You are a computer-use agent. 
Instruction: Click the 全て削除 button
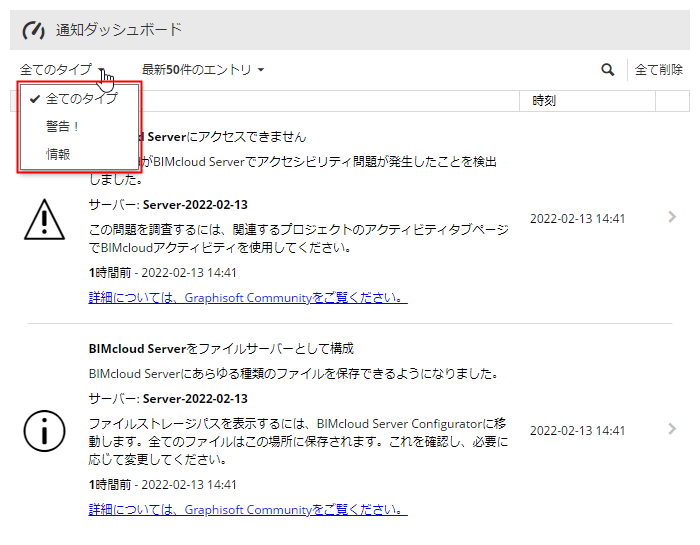(658, 70)
